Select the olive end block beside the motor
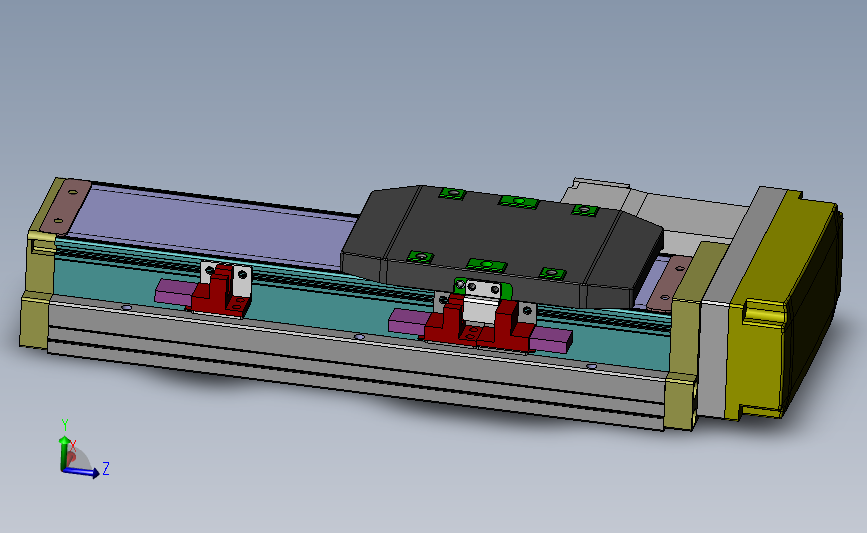The height and width of the screenshot is (533, 867). point(686,337)
